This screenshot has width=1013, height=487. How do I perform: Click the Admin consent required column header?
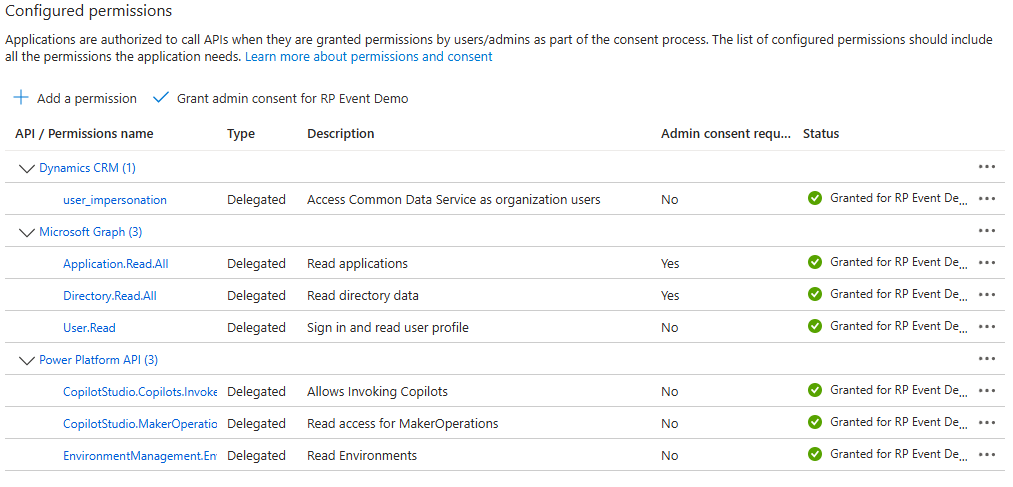(725, 134)
